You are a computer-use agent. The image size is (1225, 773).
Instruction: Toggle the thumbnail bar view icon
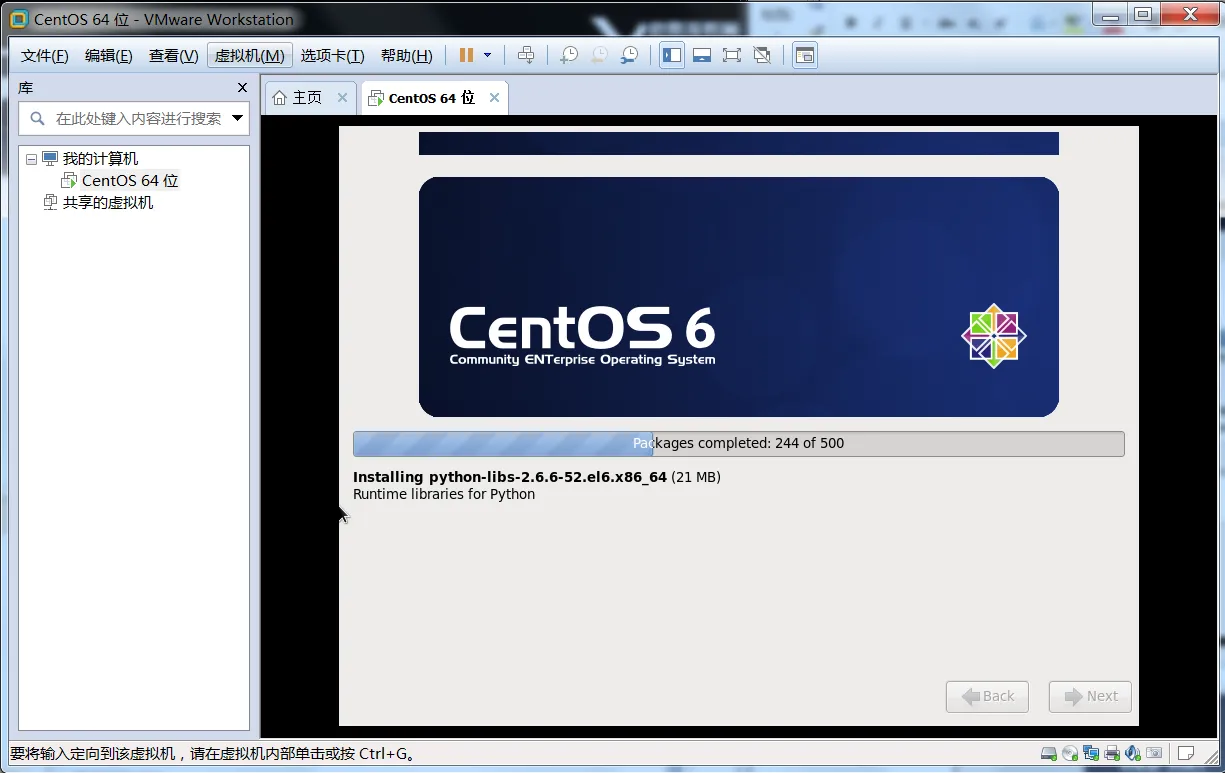[x=702, y=55]
